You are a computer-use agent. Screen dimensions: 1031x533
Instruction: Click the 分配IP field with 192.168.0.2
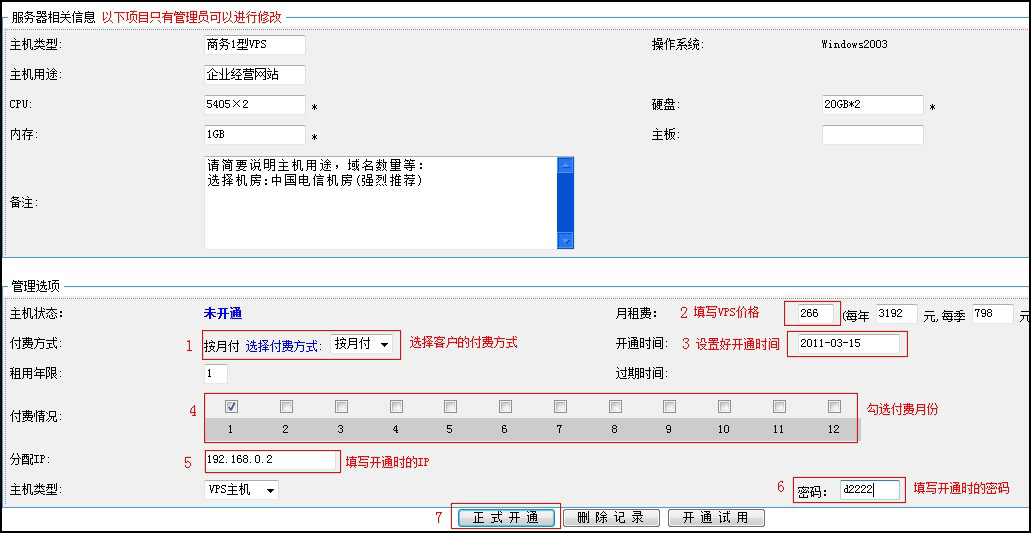pos(271,460)
